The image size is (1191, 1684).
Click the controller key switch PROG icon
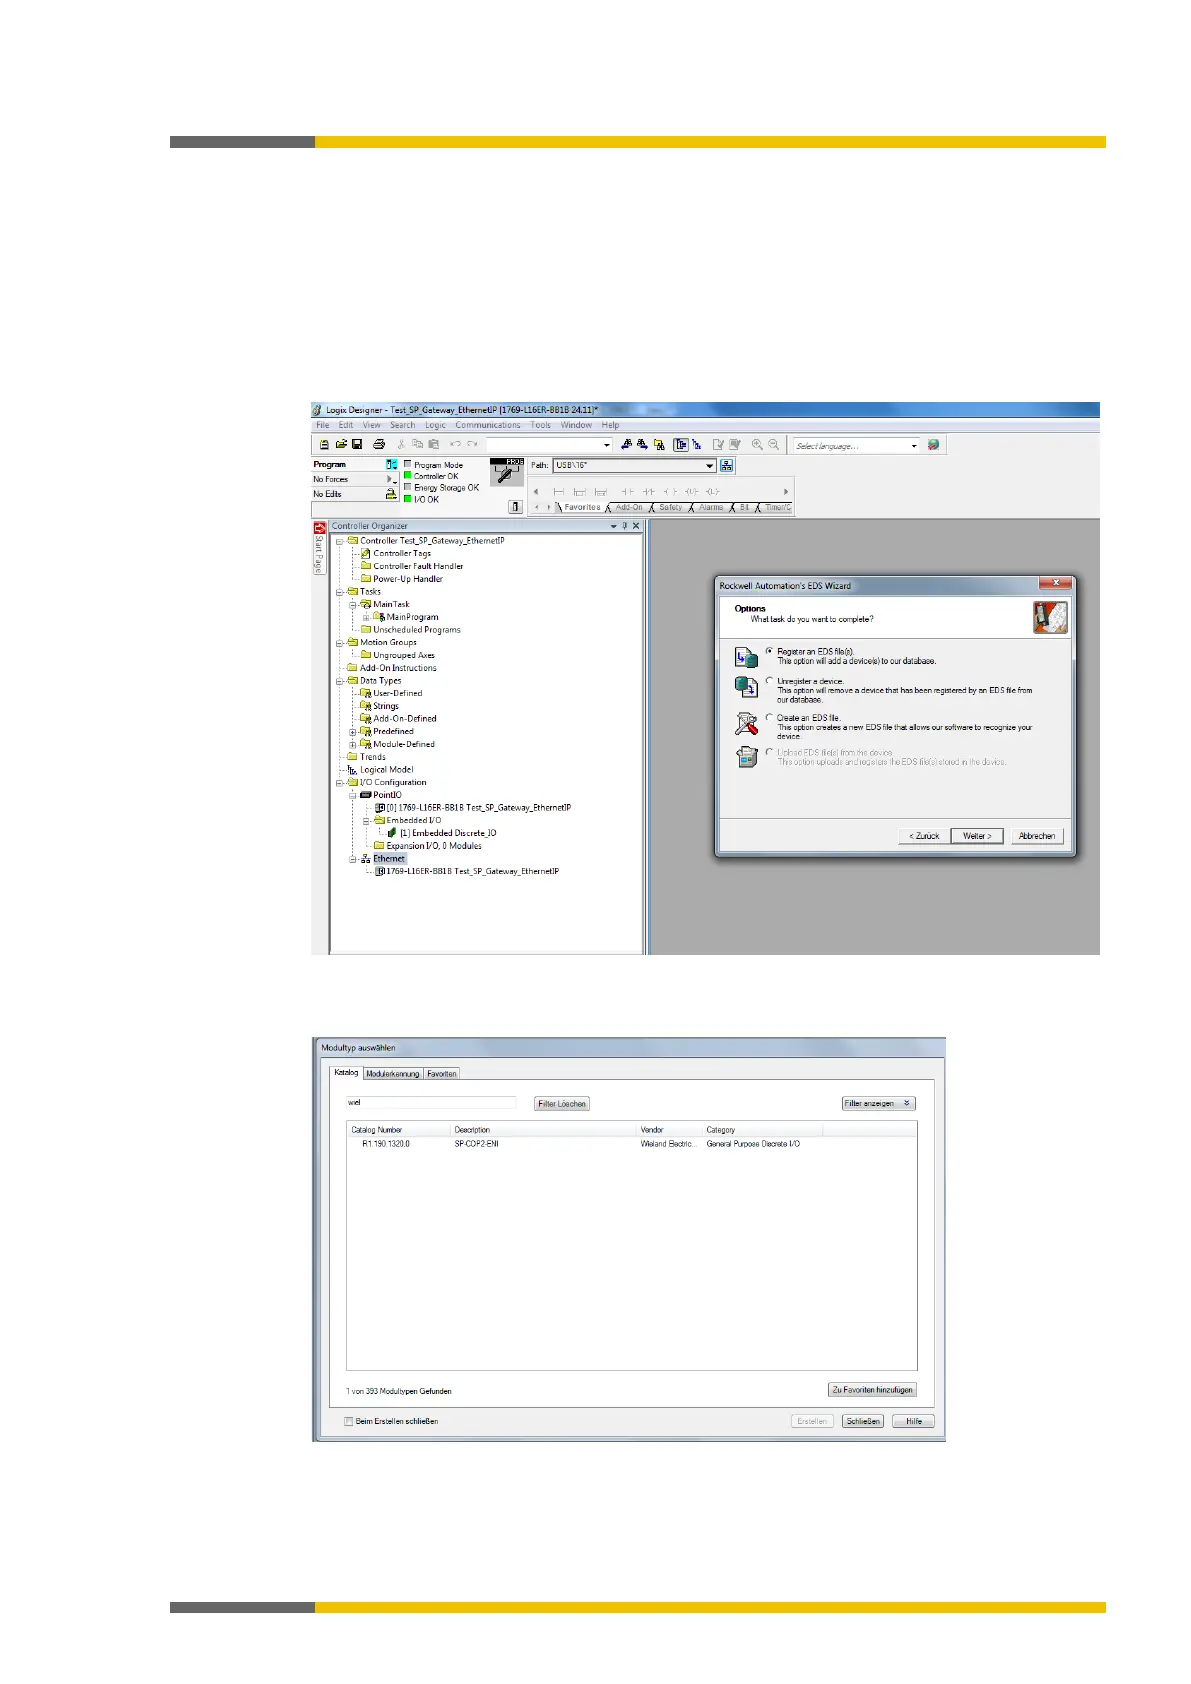coord(507,471)
